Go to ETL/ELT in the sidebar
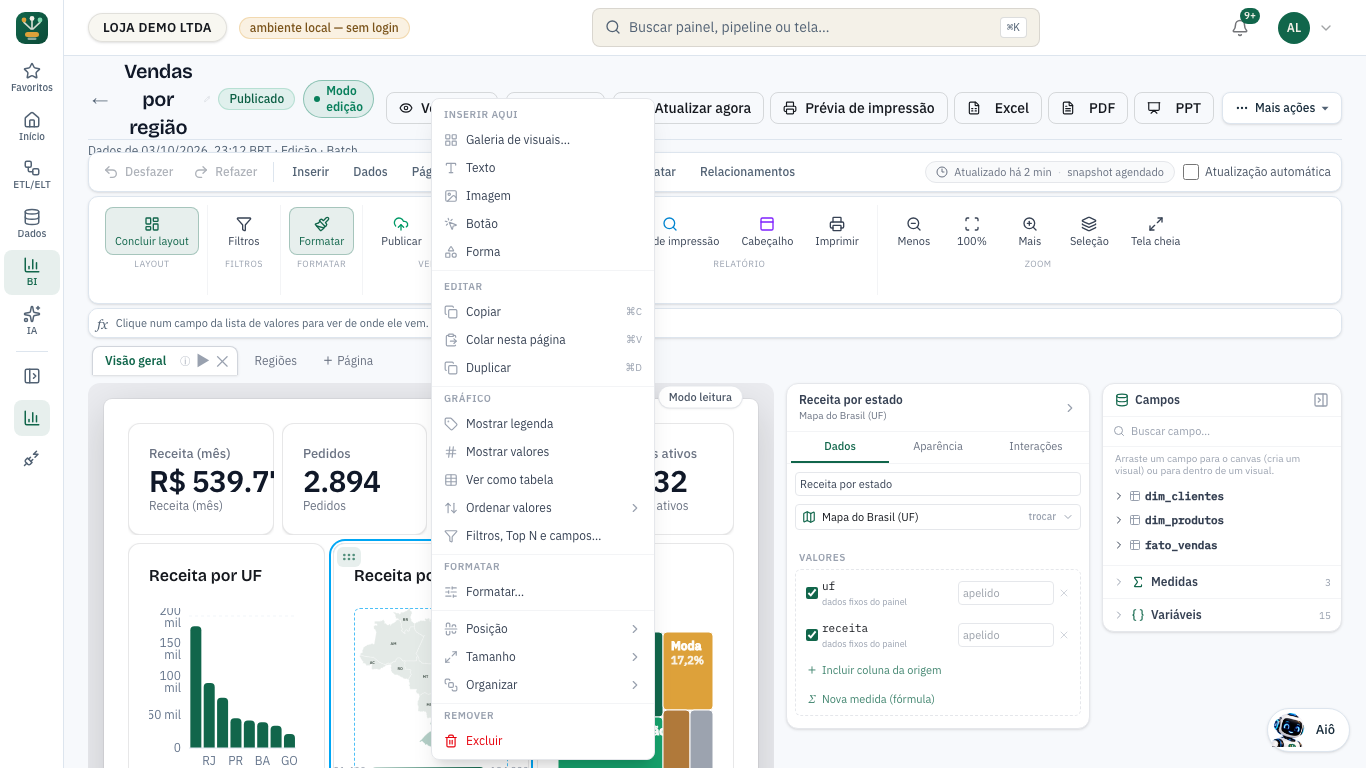The image size is (1366, 768). click(x=32, y=175)
